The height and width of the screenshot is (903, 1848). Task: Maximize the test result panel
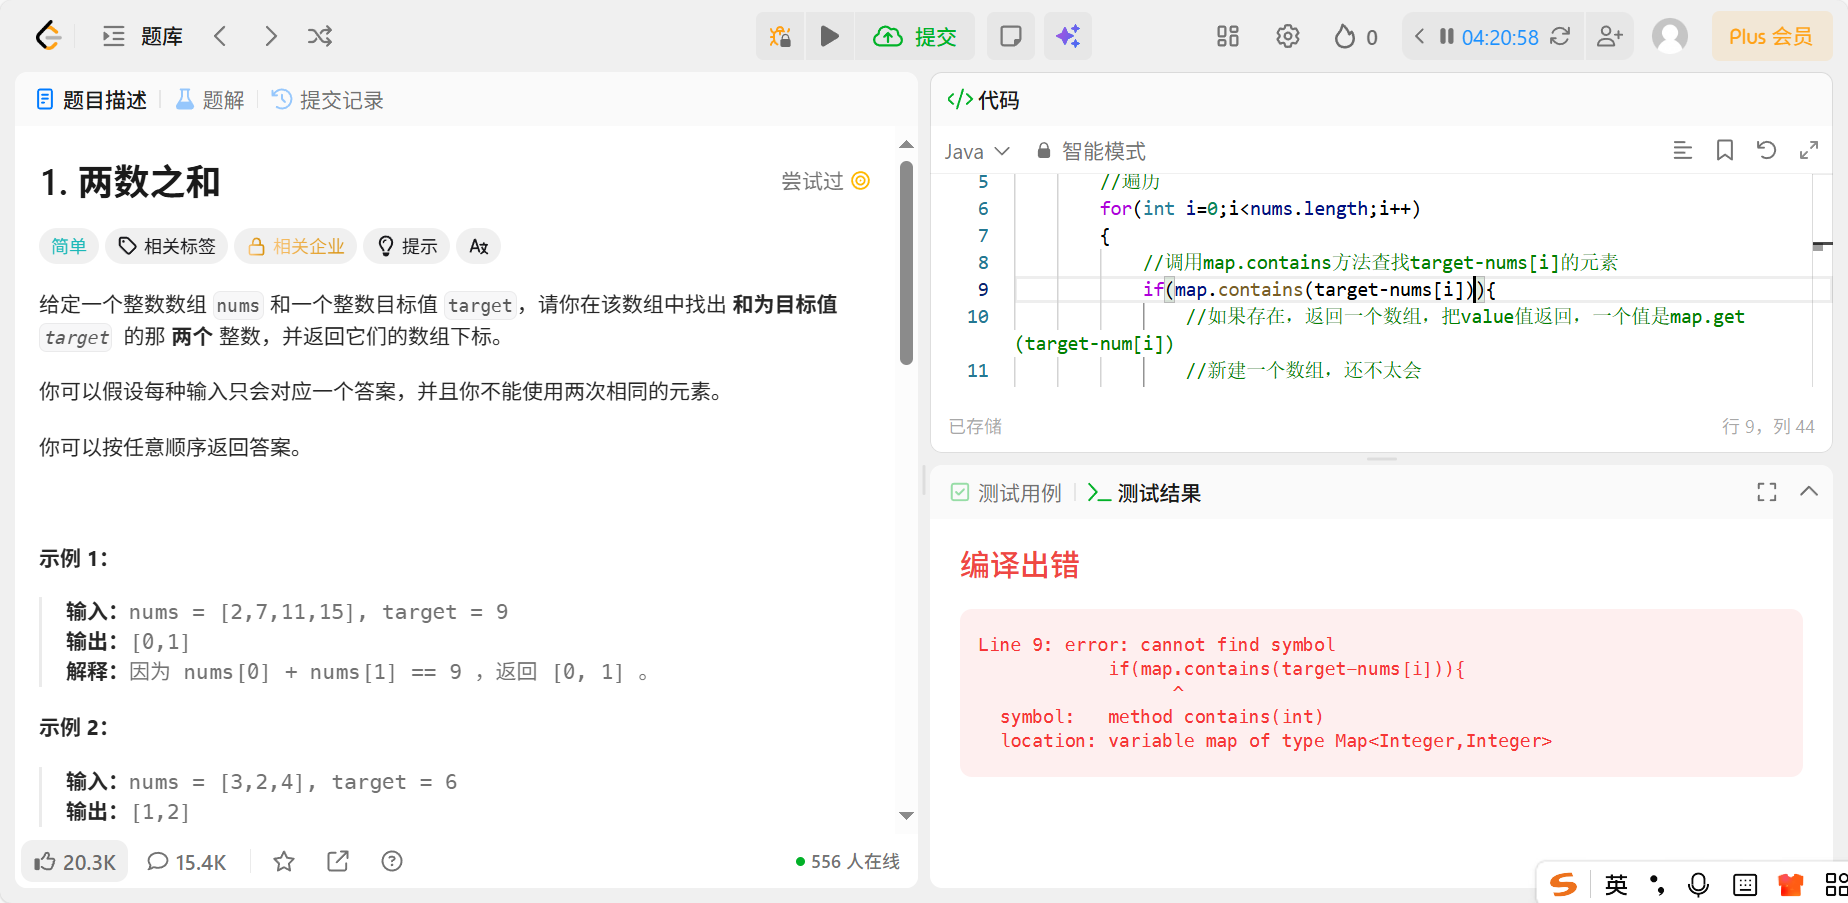coord(1767,492)
